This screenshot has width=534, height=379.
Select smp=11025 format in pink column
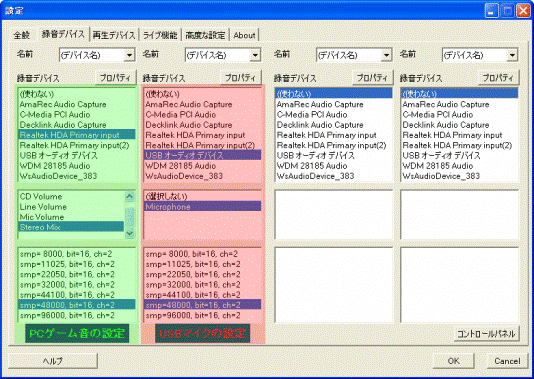pyautogui.click(x=203, y=264)
